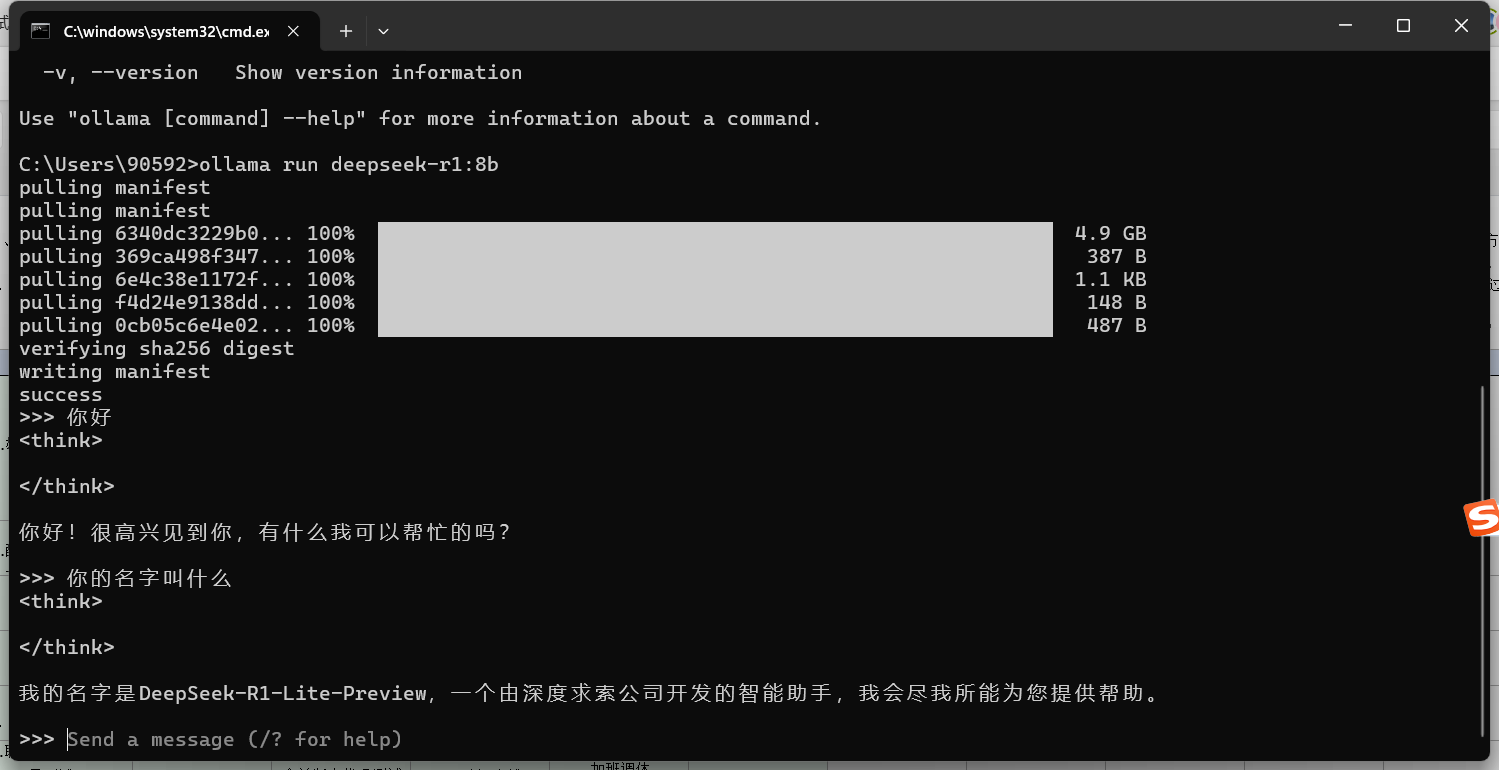Close the terminal window
The width and height of the screenshot is (1499, 770).
[x=1461, y=26]
